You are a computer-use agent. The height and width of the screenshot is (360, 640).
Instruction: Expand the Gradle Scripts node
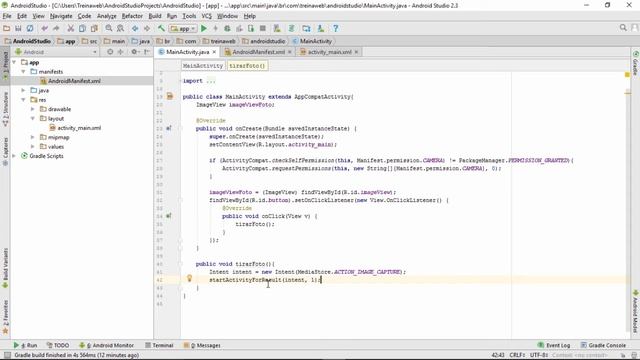pos(15,156)
